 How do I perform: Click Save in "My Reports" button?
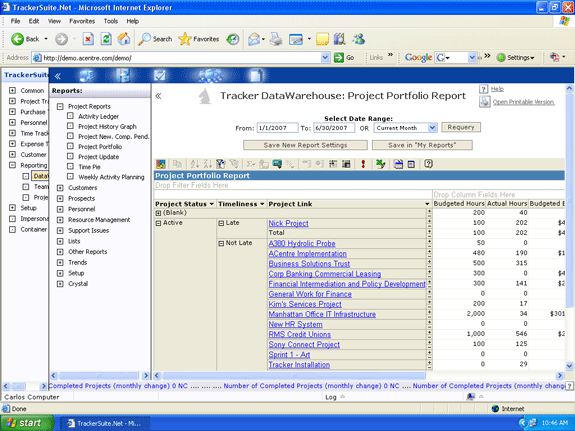(x=422, y=145)
